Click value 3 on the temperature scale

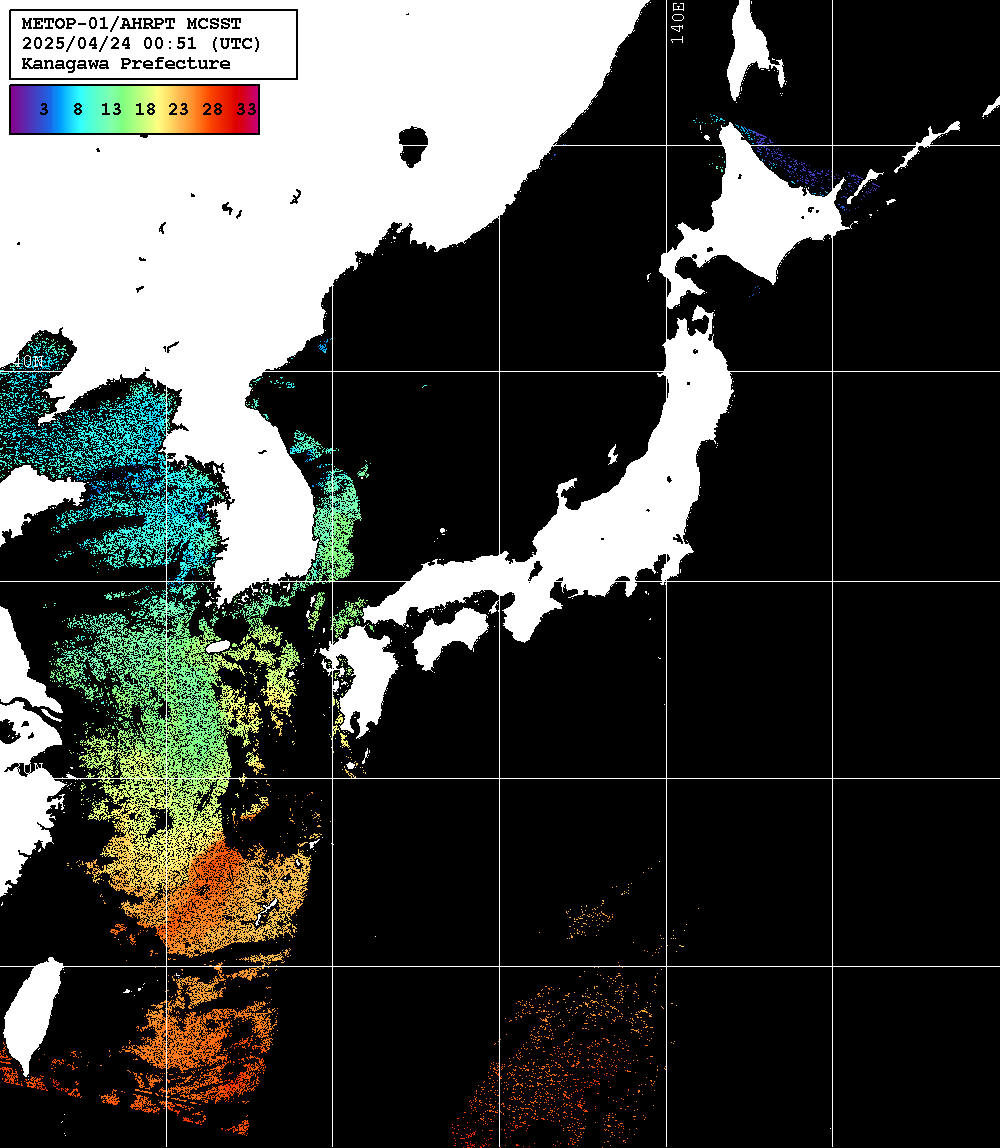pyautogui.click(x=44, y=109)
